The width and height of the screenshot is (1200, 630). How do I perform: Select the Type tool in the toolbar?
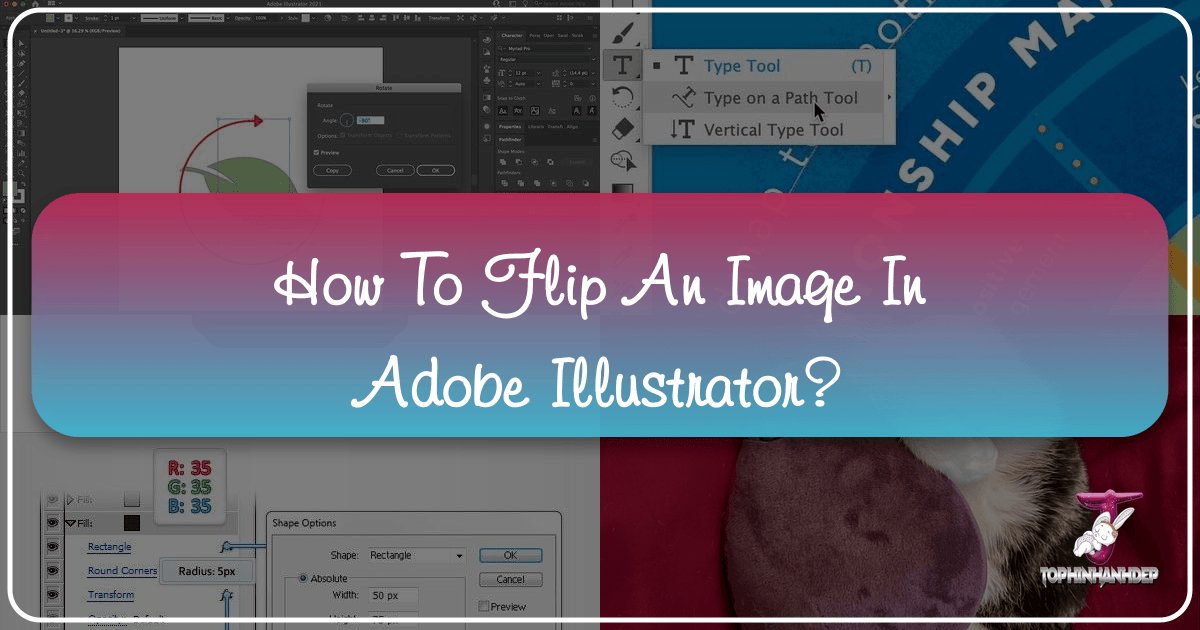pyautogui.click(x=622, y=66)
